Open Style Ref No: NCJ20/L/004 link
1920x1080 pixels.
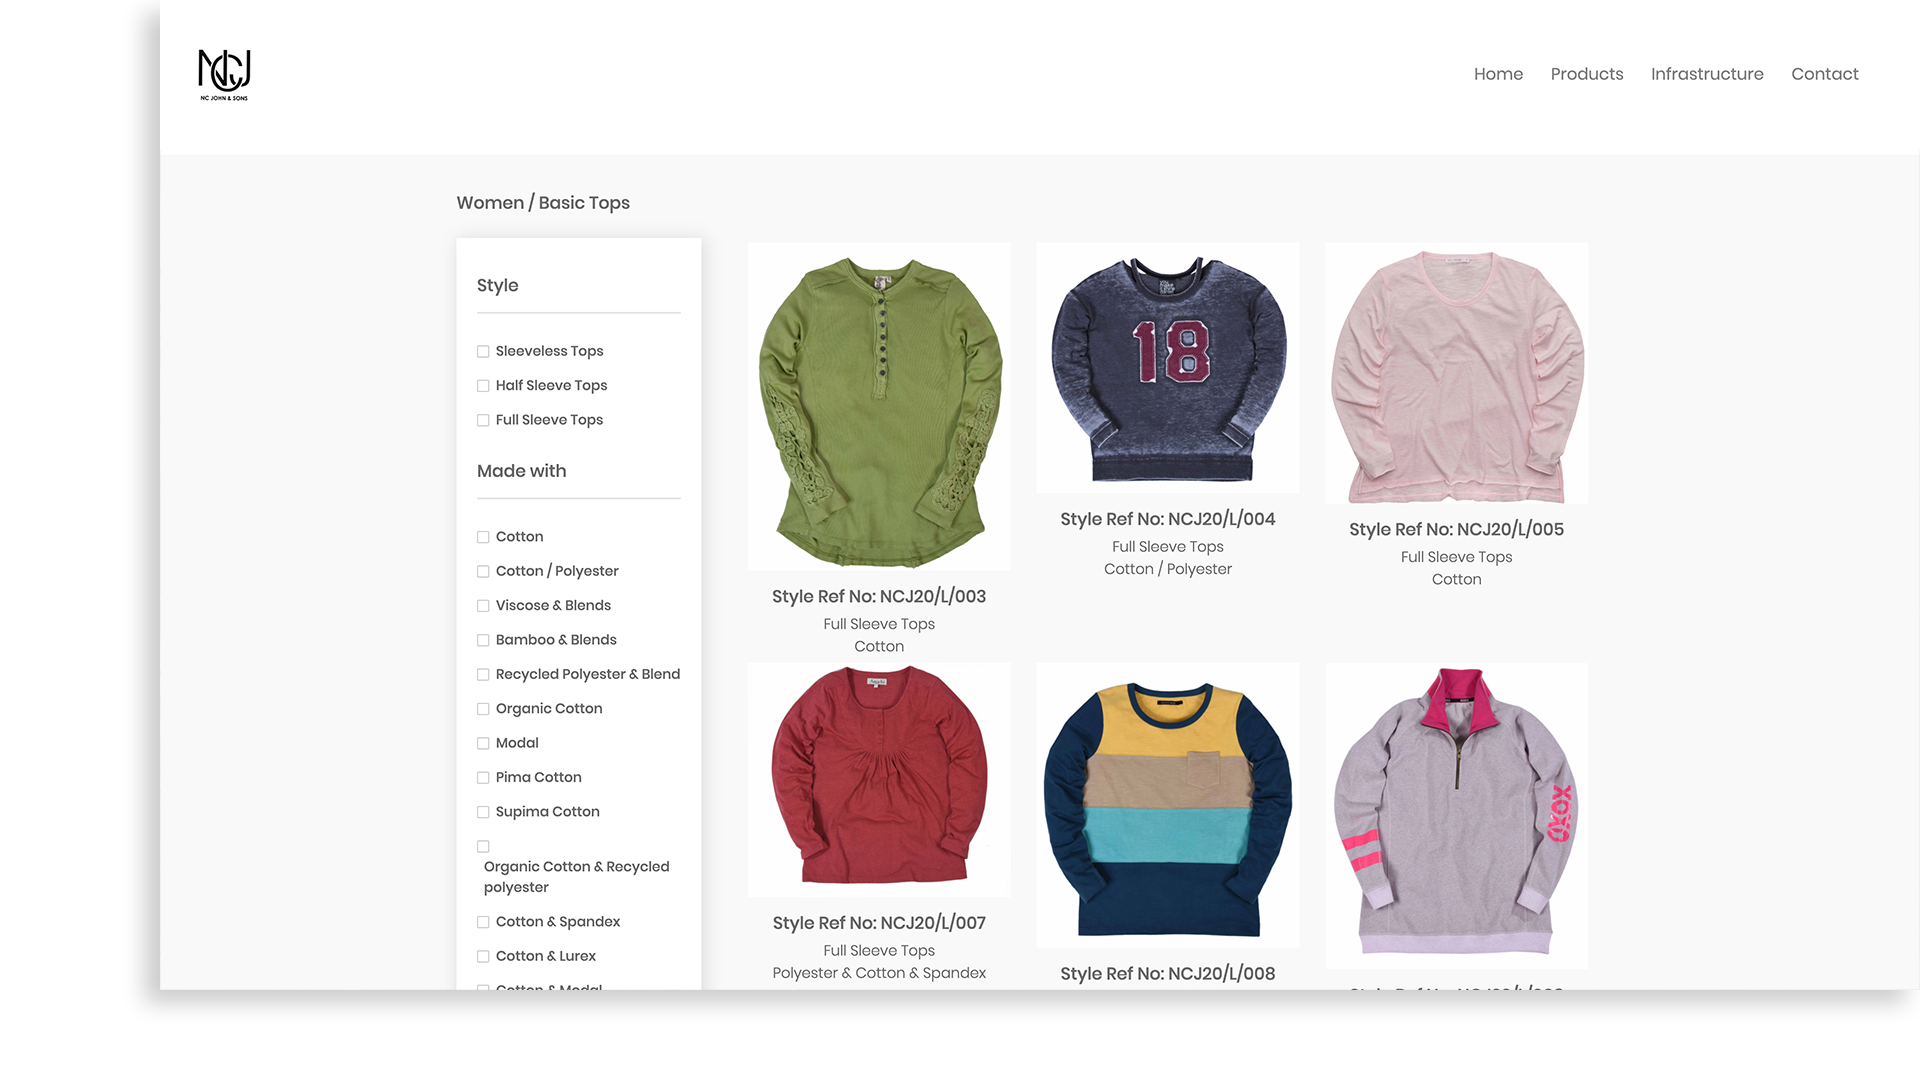(x=1167, y=519)
